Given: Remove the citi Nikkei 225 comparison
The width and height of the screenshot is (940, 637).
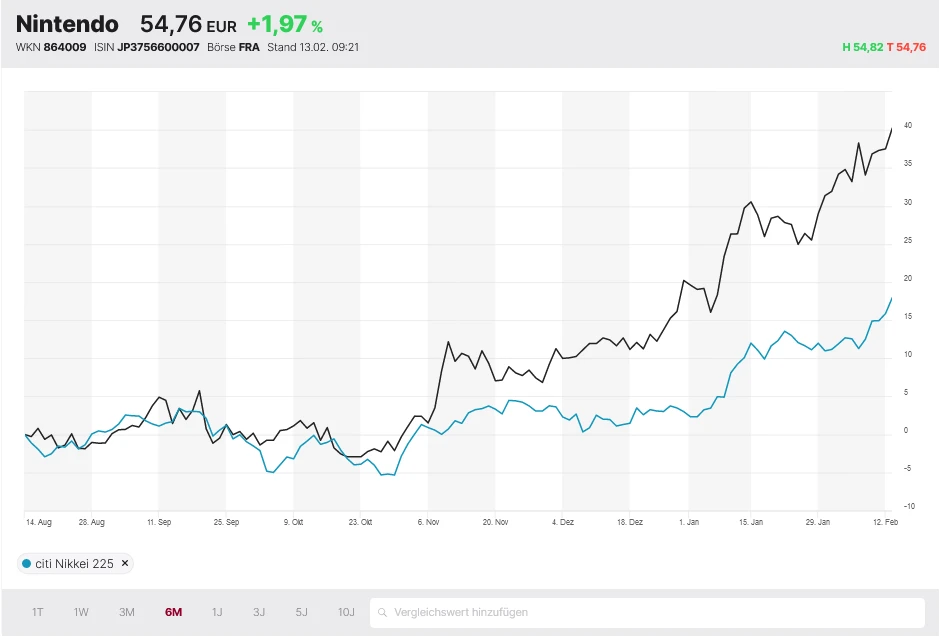Looking at the screenshot, I should coord(125,563).
